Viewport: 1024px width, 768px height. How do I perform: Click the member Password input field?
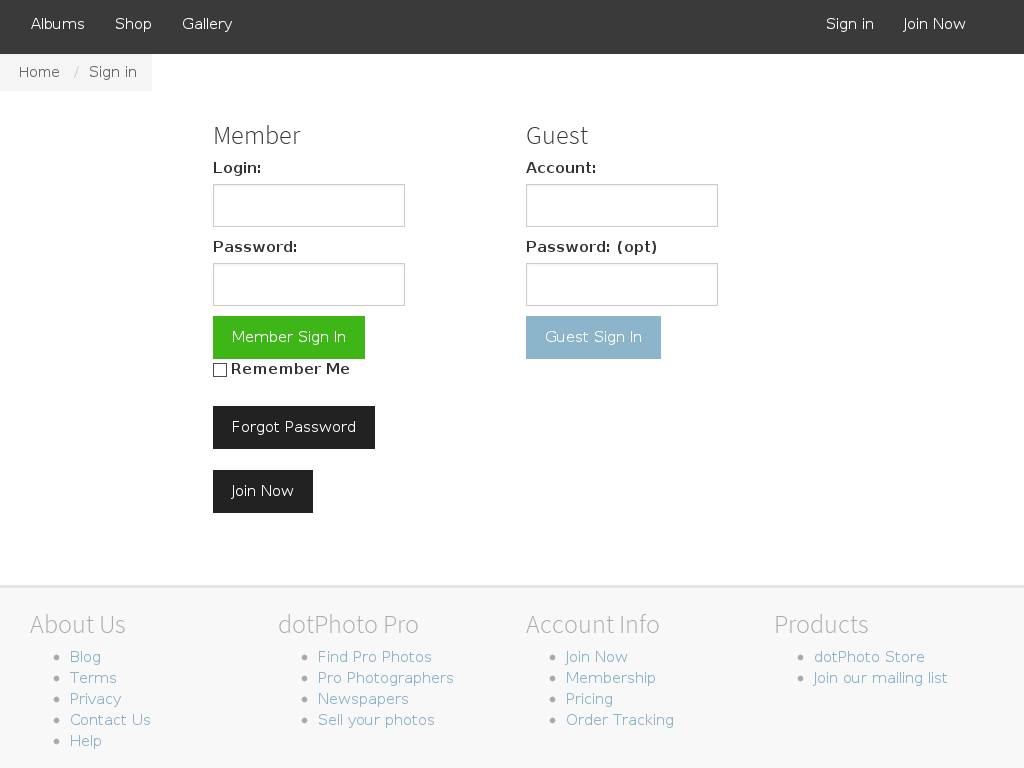click(x=308, y=284)
